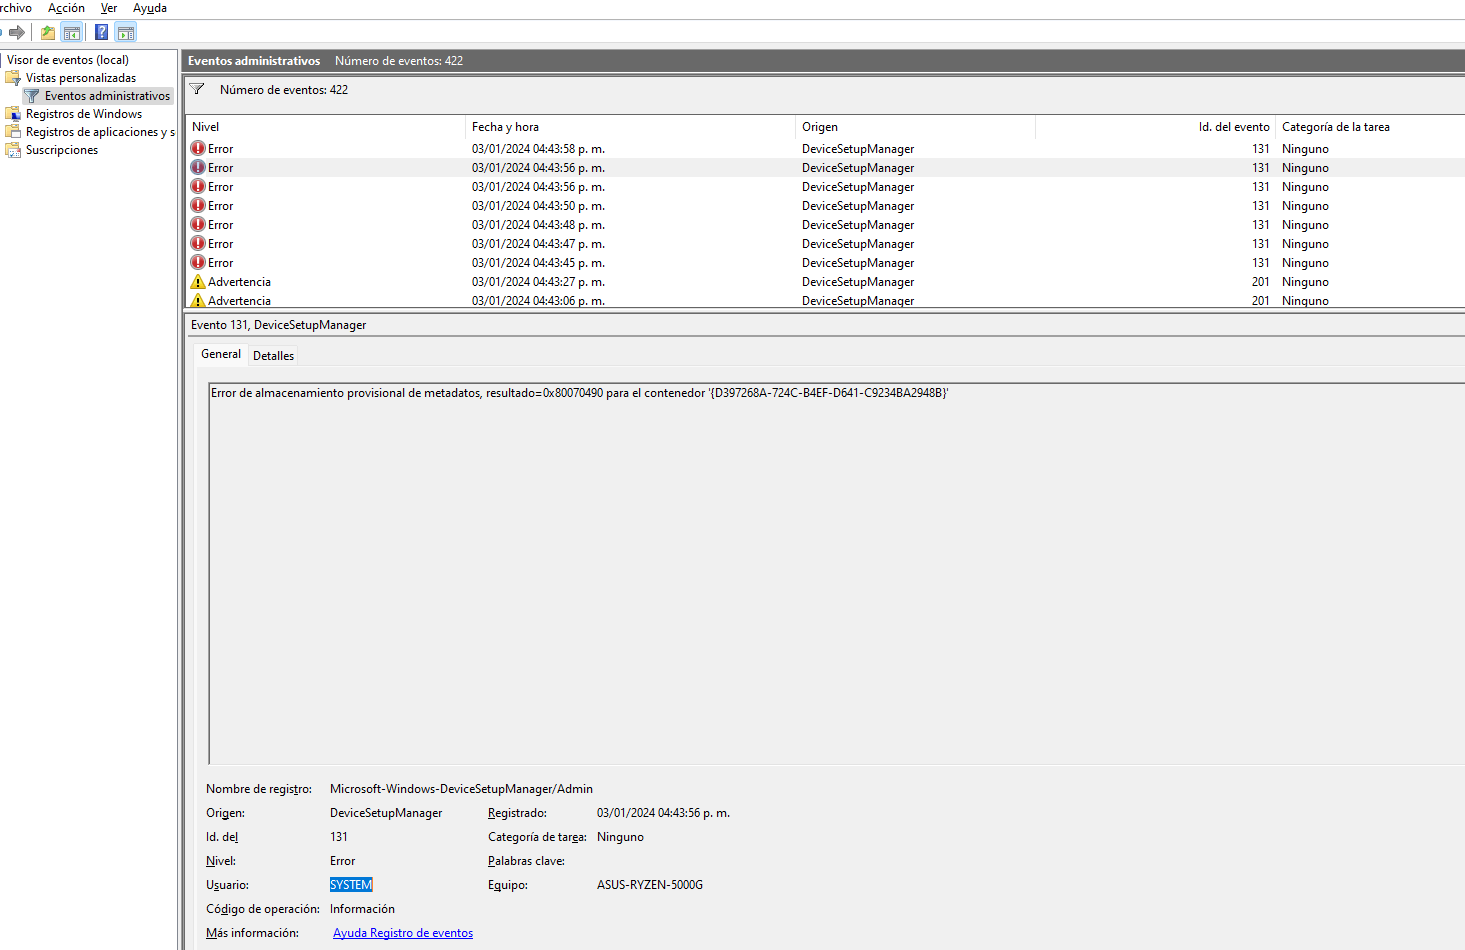Click the Forward arrow toolbar icon

(x=16, y=32)
